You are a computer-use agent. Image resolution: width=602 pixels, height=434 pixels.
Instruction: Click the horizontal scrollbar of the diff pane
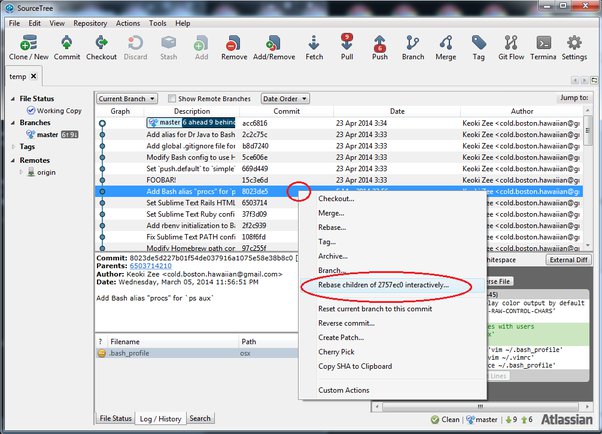tap(480, 406)
